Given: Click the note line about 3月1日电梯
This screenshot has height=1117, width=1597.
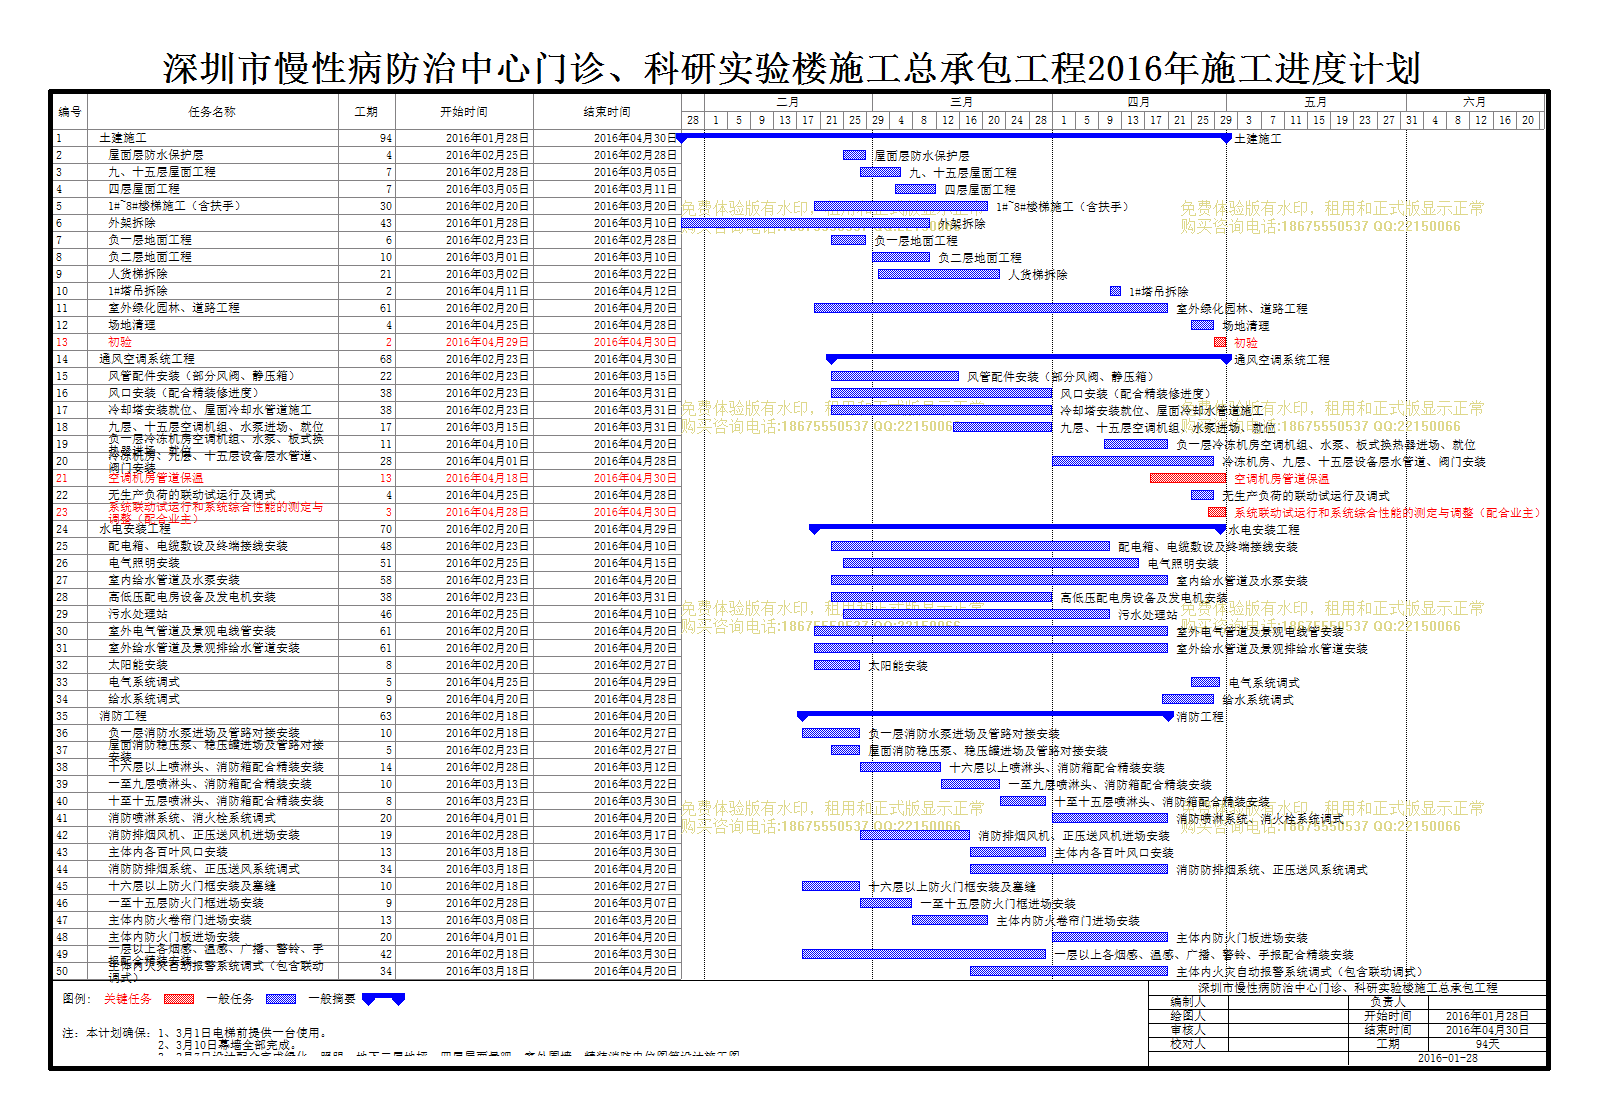Looking at the screenshot, I should [x=242, y=1032].
